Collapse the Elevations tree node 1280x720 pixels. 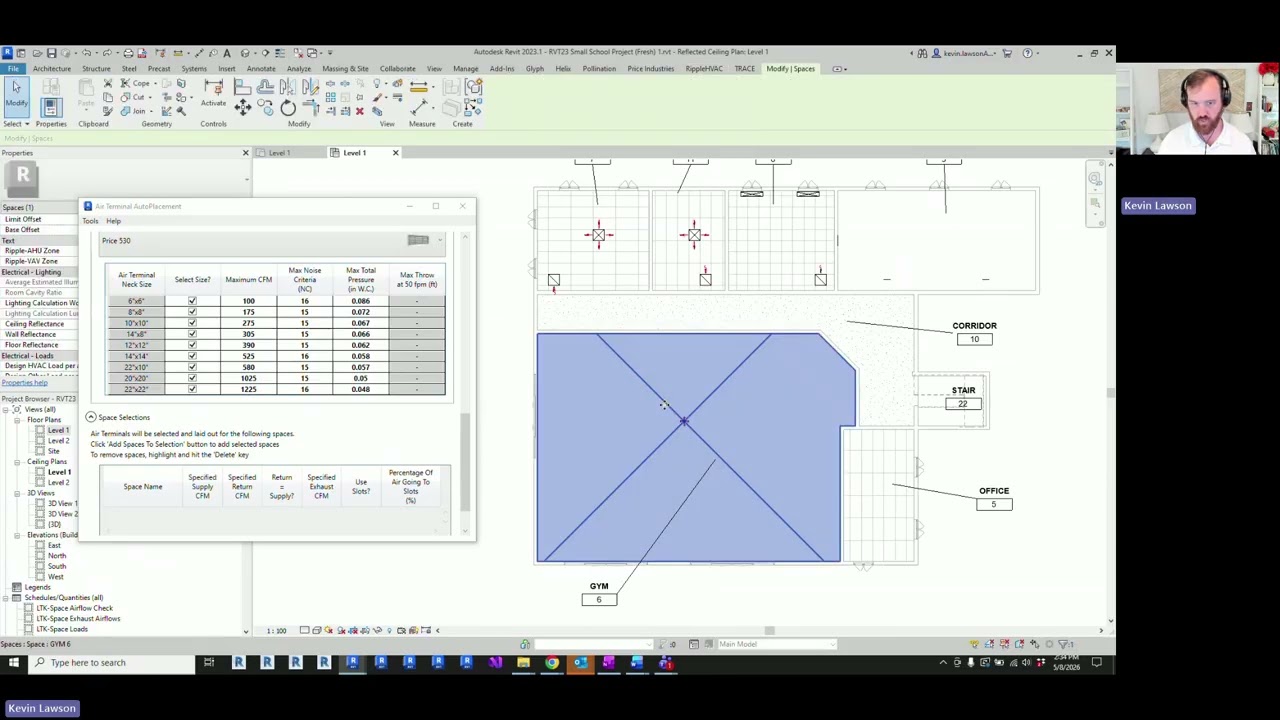[x=19, y=535]
